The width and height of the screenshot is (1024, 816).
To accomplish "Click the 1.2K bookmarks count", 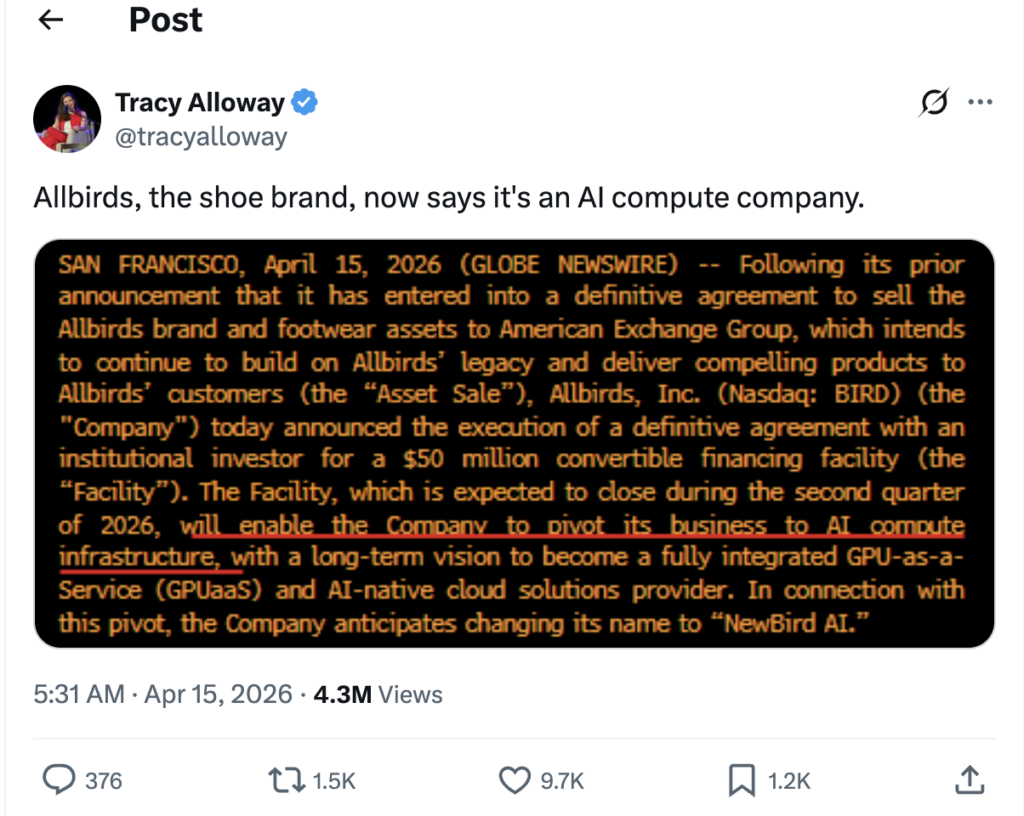I will point(788,781).
